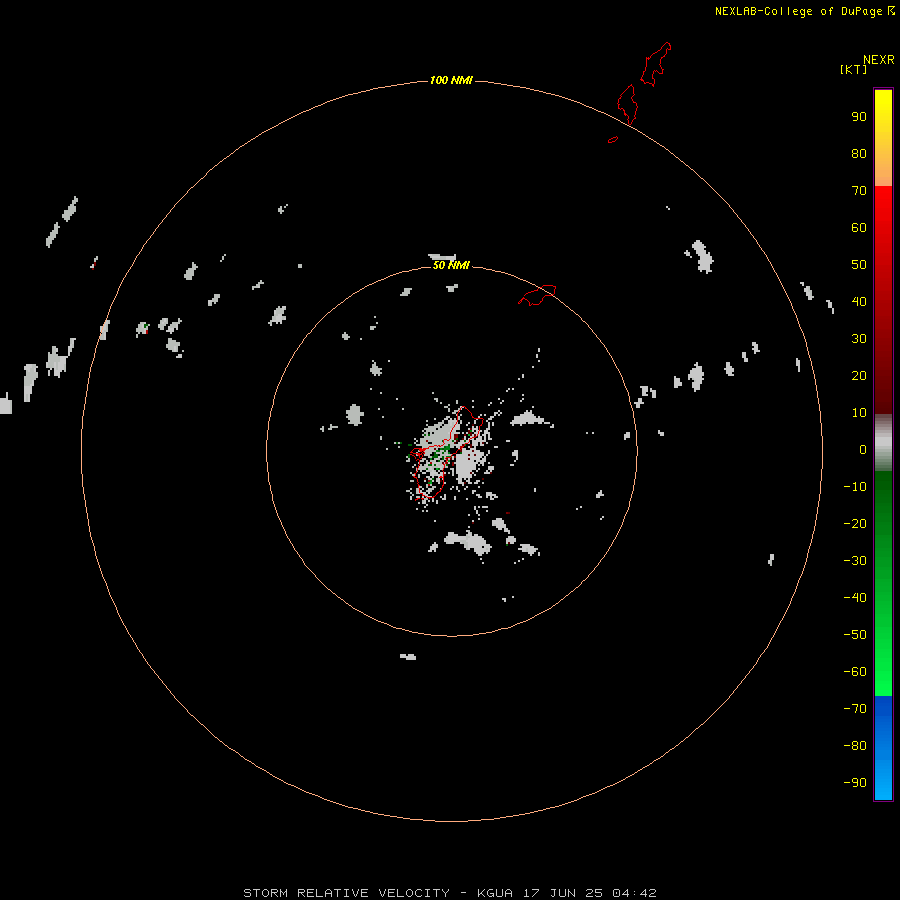The height and width of the screenshot is (900, 900).
Task: Click the red Guam island outline at radar center
Action: click(447, 452)
